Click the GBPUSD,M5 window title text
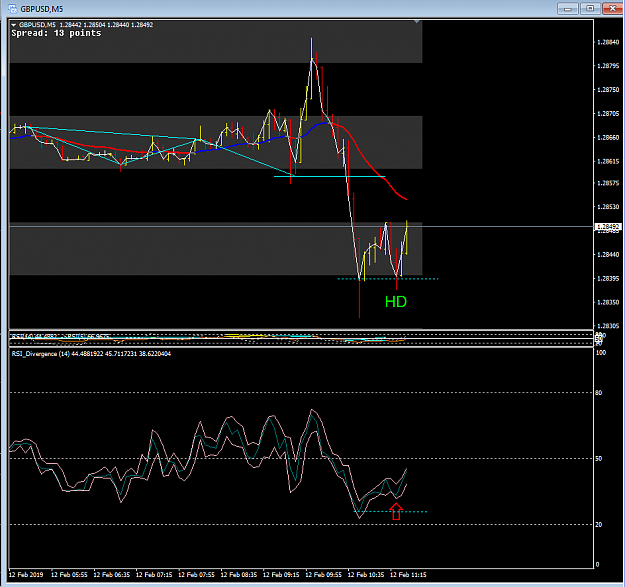The height and width of the screenshot is (587, 625). [42, 9]
